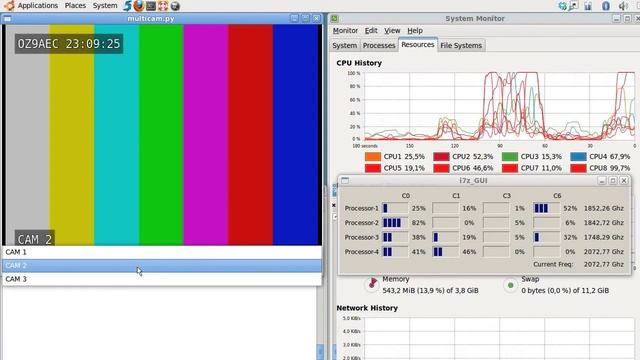Click the C6 column header in i7z_GUI
The width and height of the screenshot is (640, 360).
(x=557, y=196)
